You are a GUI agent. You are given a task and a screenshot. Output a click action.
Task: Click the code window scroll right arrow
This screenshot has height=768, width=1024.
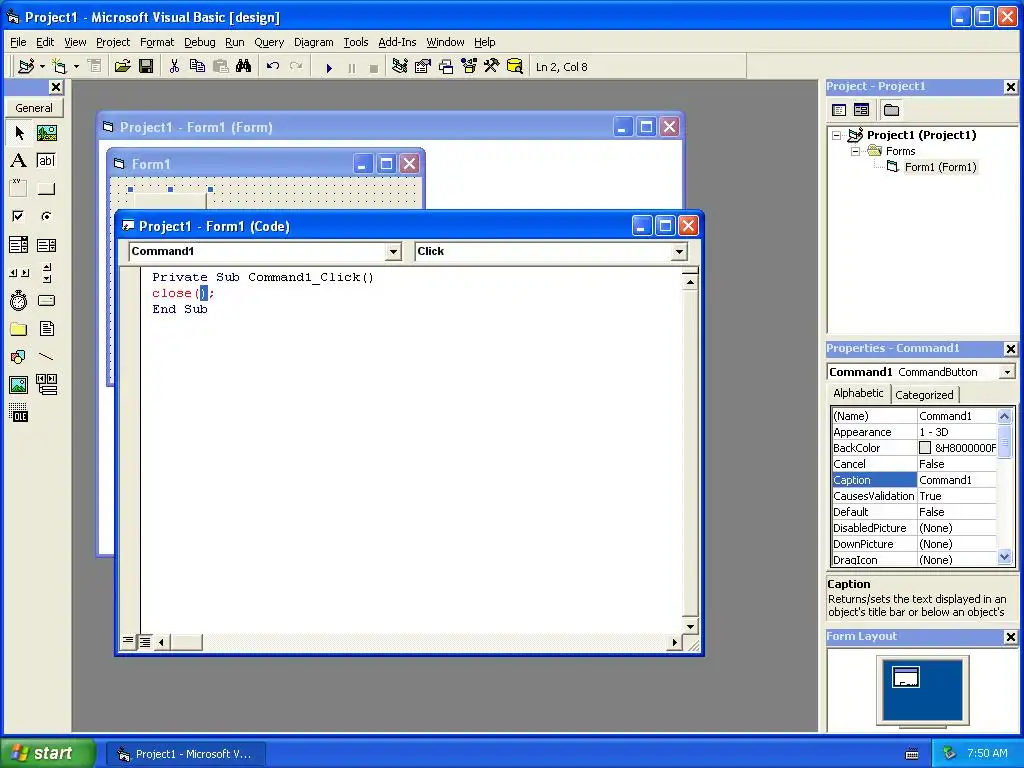(675, 643)
